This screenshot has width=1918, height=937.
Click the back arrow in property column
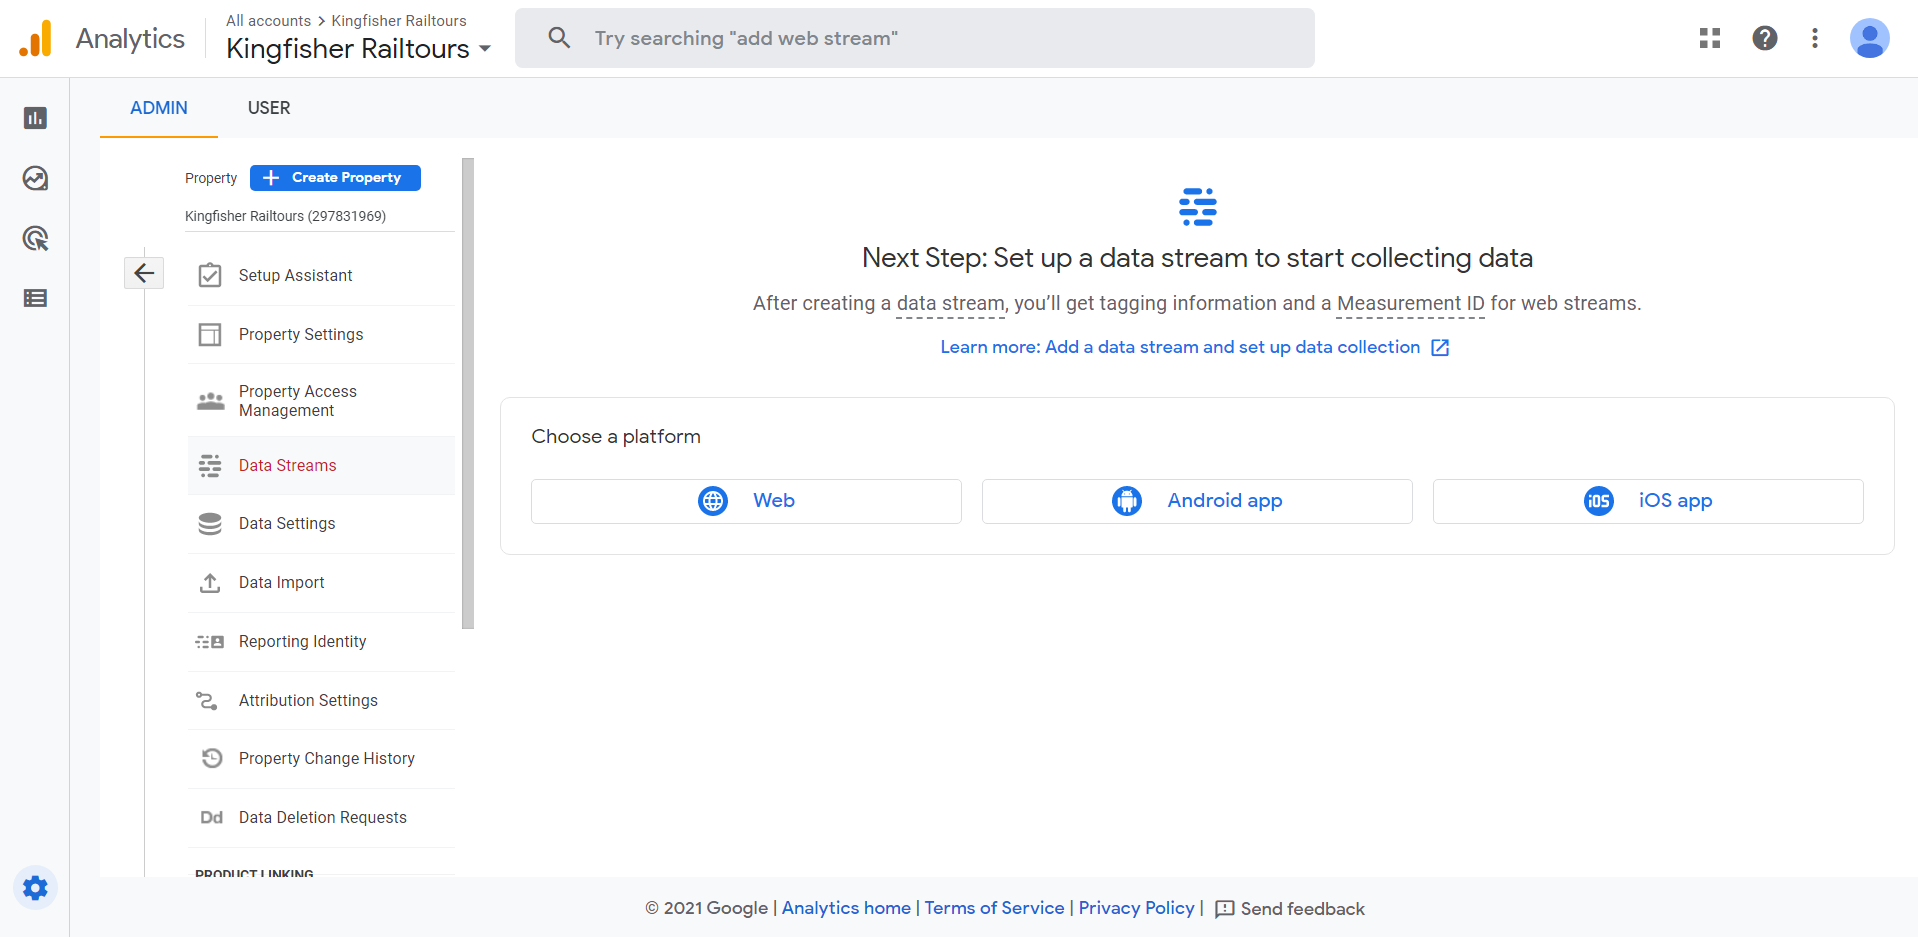tap(144, 273)
